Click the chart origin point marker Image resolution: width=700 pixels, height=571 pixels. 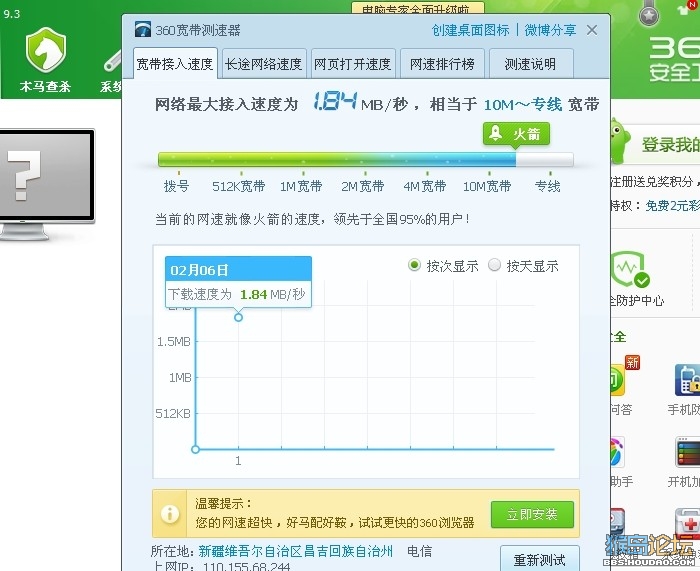[195, 449]
